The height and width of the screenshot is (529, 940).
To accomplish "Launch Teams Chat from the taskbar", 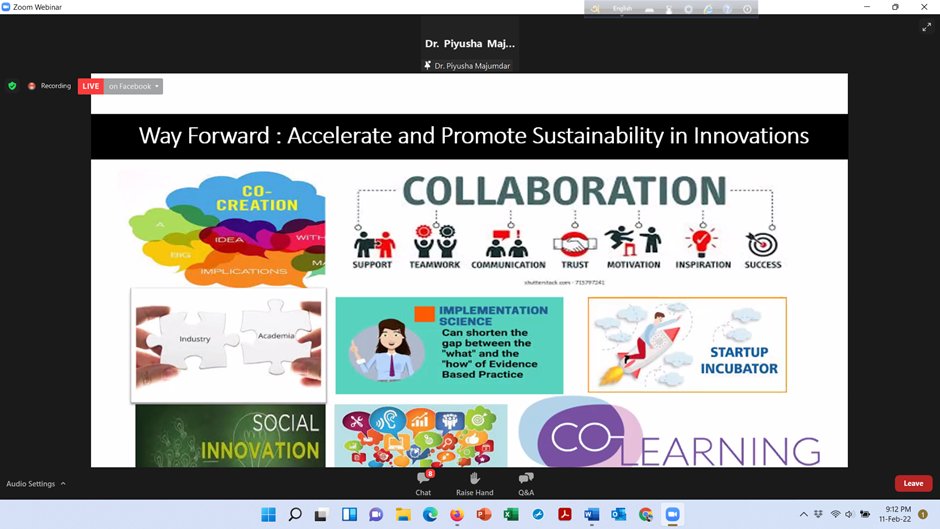I will pos(376,515).
